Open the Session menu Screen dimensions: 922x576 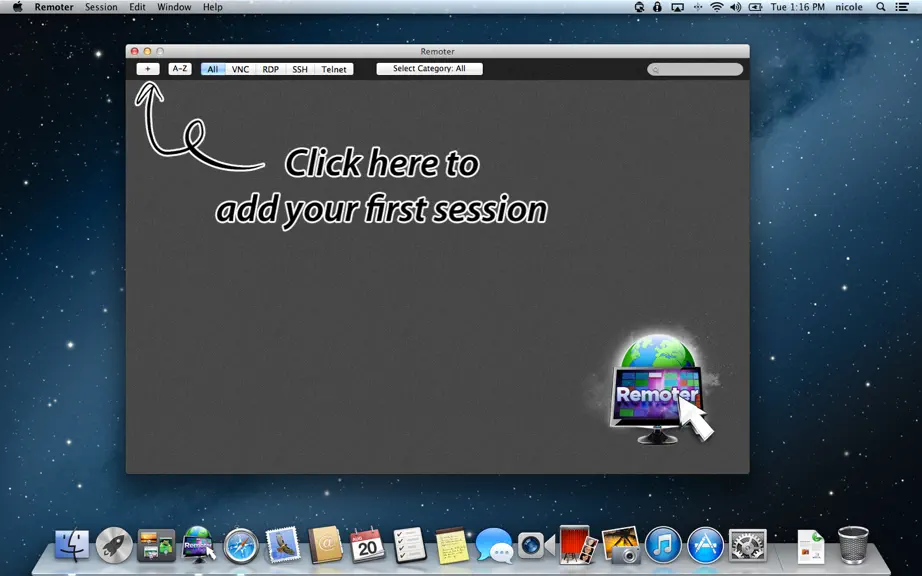tap(101, 7)
